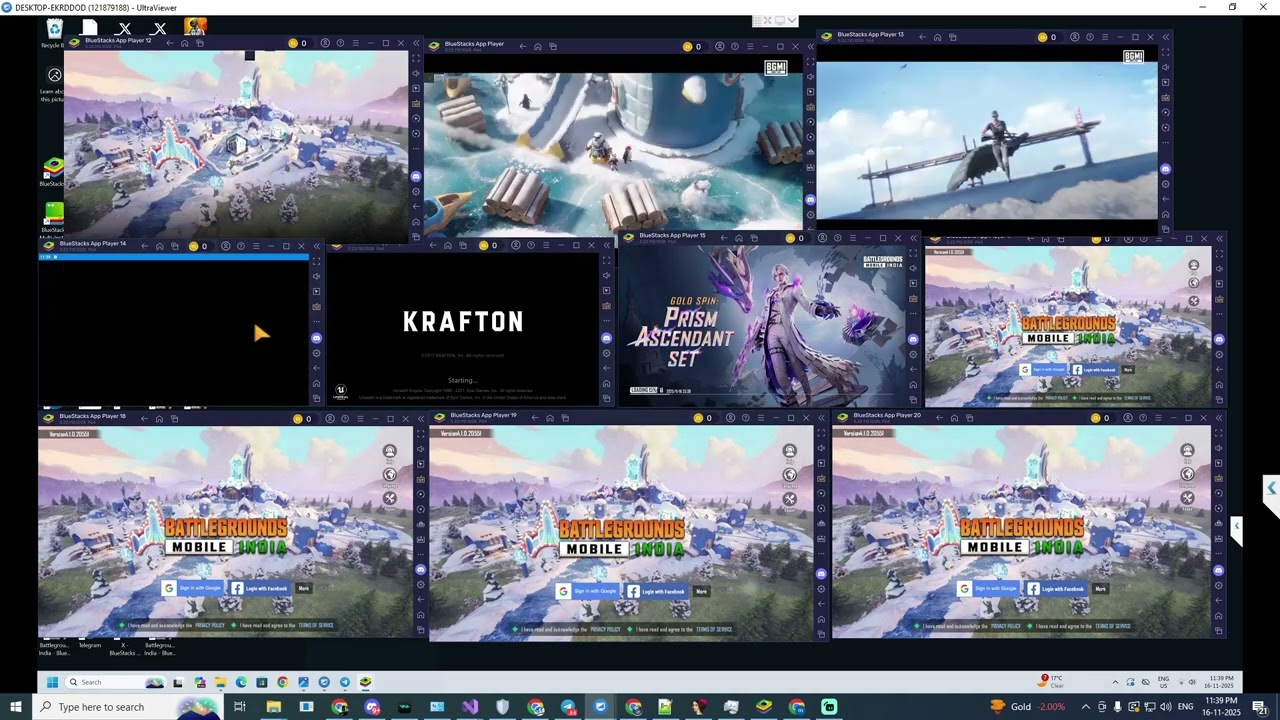Open the customer service icon in App Player 20
The width and height of the screenshot is (1280, 720).
click(x=1187, y=451)
